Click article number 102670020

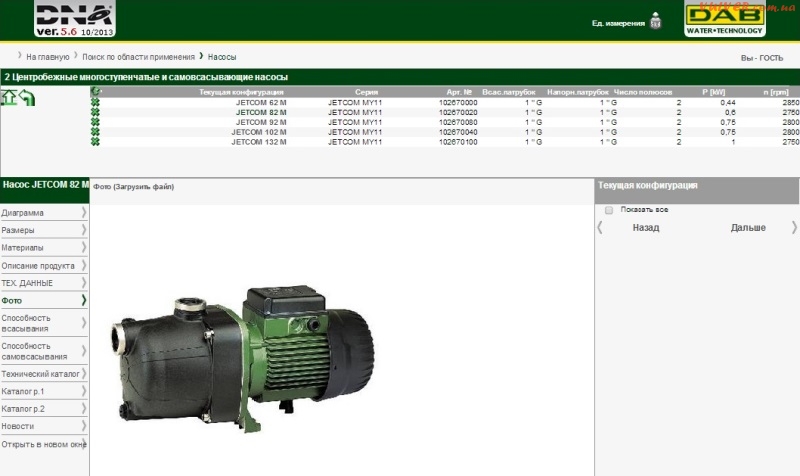(x=458, y=112)
